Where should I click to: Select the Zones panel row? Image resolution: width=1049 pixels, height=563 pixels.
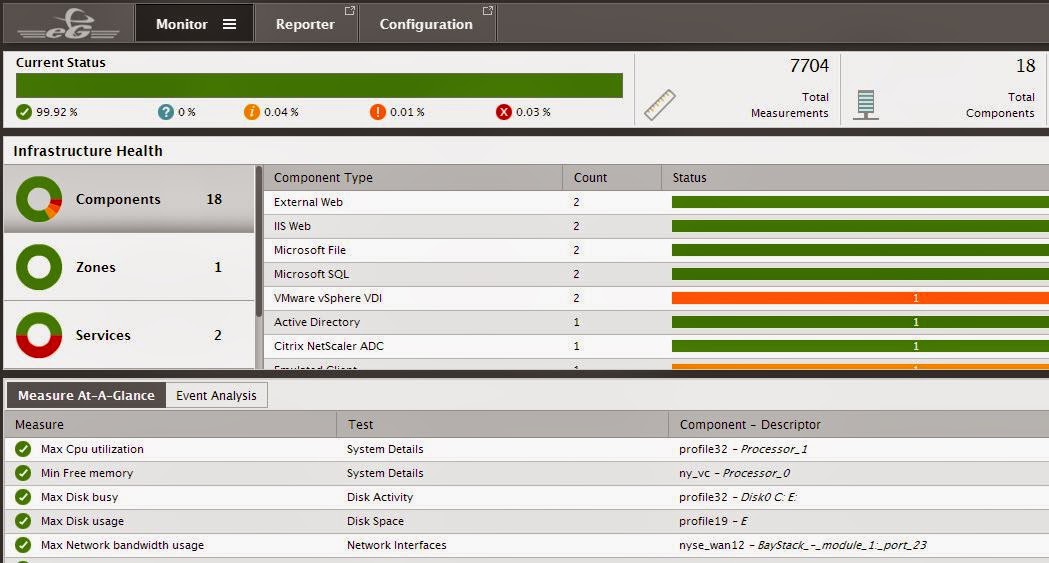coord(129,267)
